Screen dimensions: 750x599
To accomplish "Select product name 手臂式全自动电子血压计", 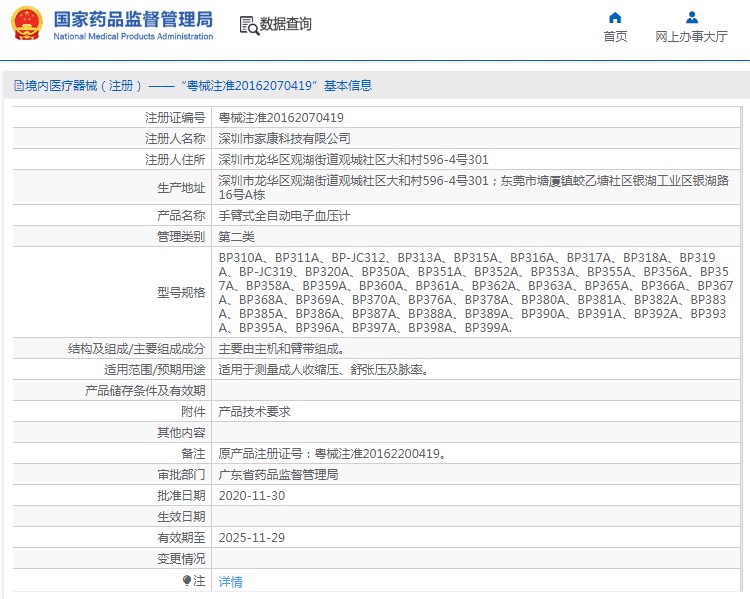I will (x=285, y=216).
